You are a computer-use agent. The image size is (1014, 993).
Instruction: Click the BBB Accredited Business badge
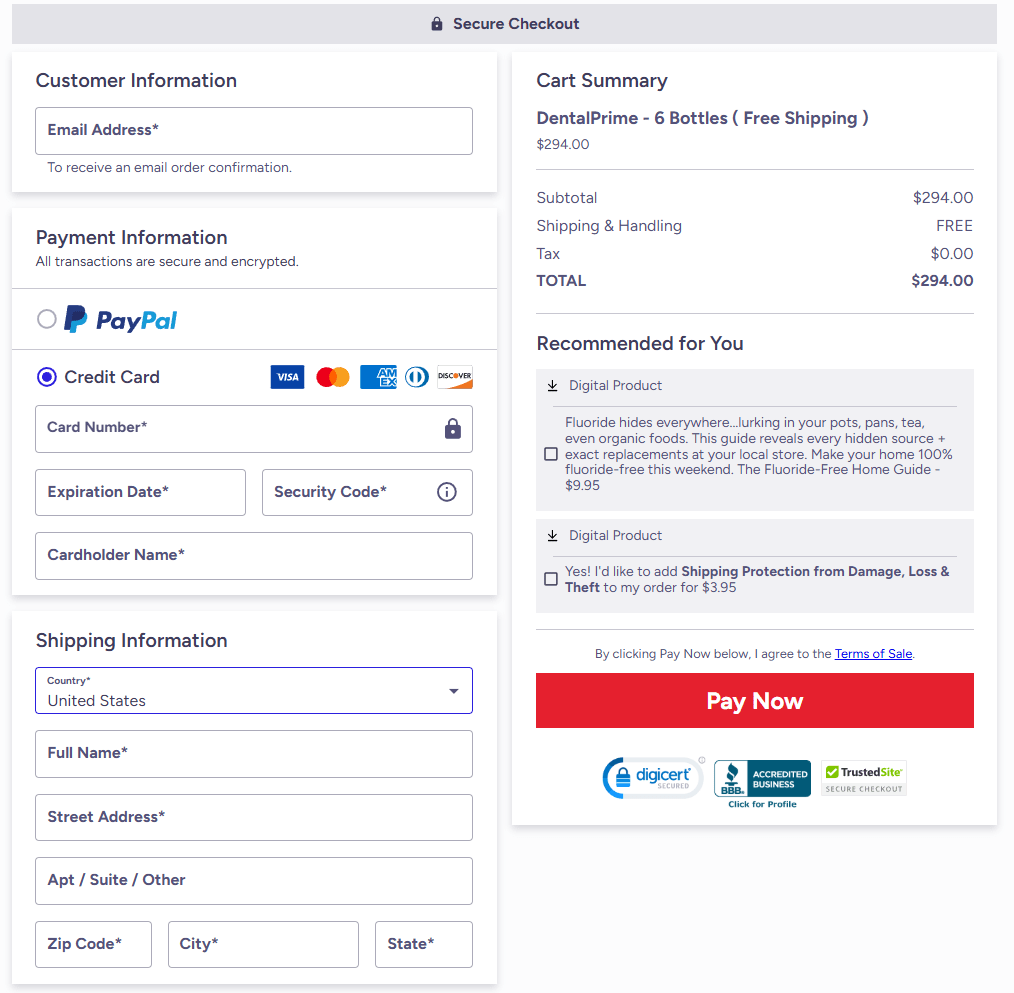[762, 777]
